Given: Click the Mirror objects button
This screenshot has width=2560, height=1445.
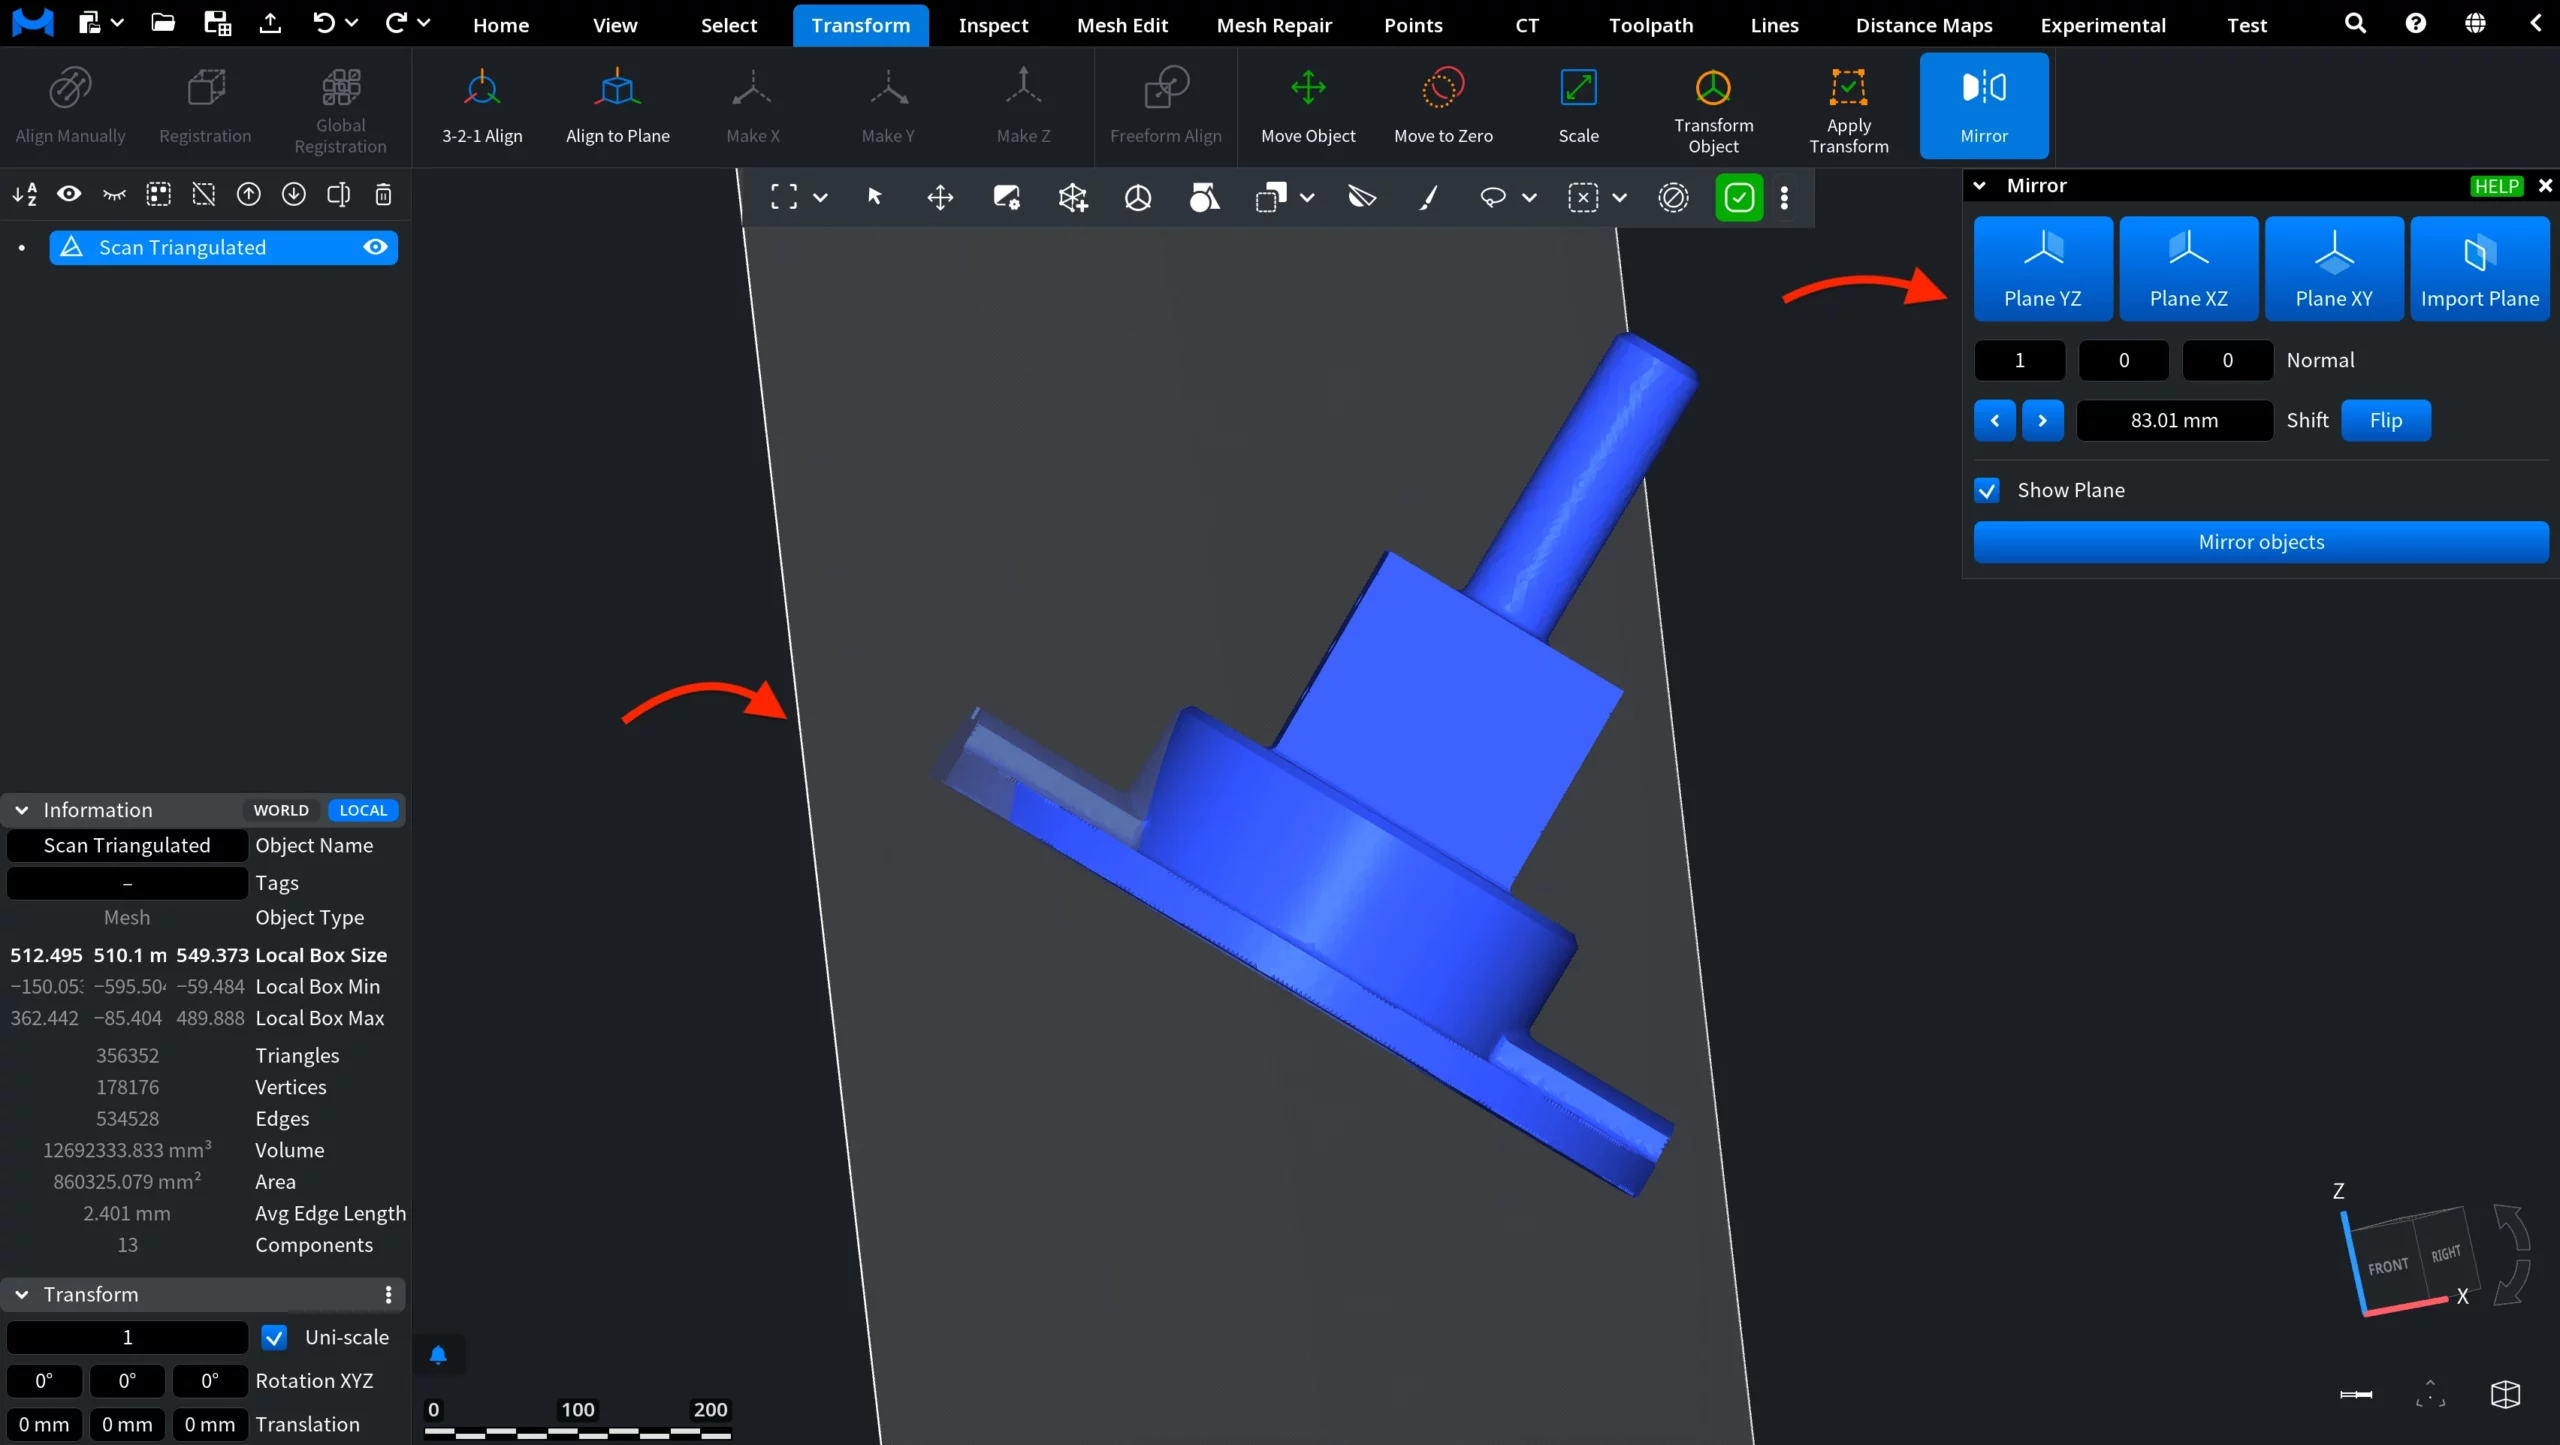Looking at the screenshot, I should pos(2260,542).
